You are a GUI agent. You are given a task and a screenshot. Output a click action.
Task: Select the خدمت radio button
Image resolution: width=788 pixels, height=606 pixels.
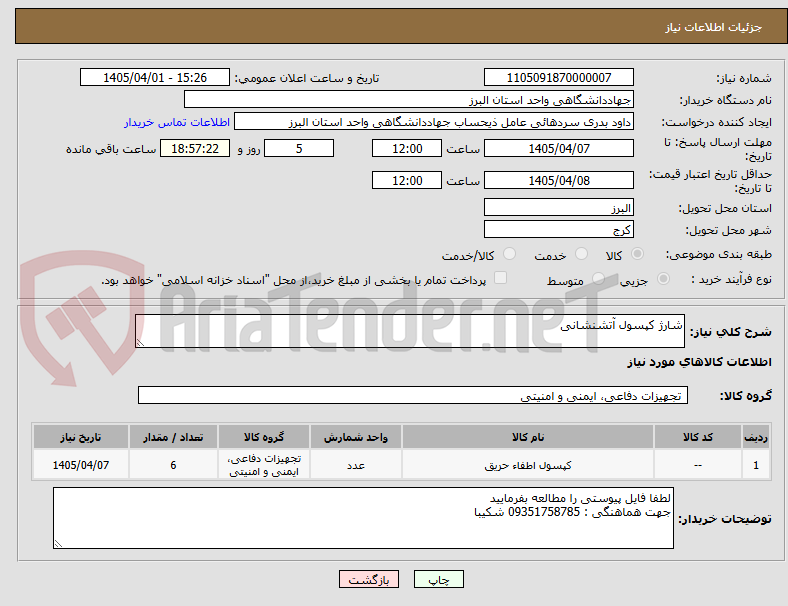click(581, 254)
